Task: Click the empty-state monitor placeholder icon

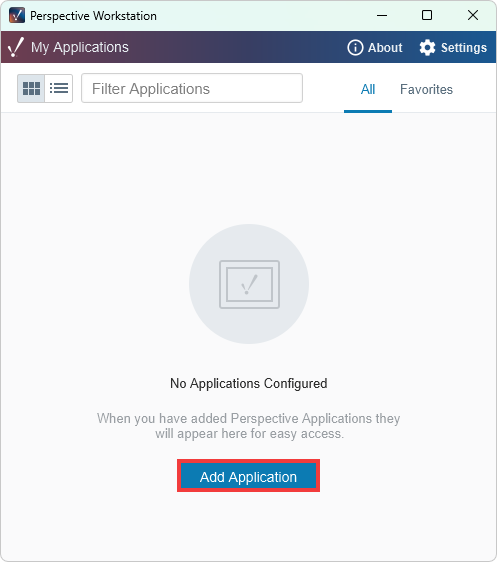Action: tap(249, 284)
